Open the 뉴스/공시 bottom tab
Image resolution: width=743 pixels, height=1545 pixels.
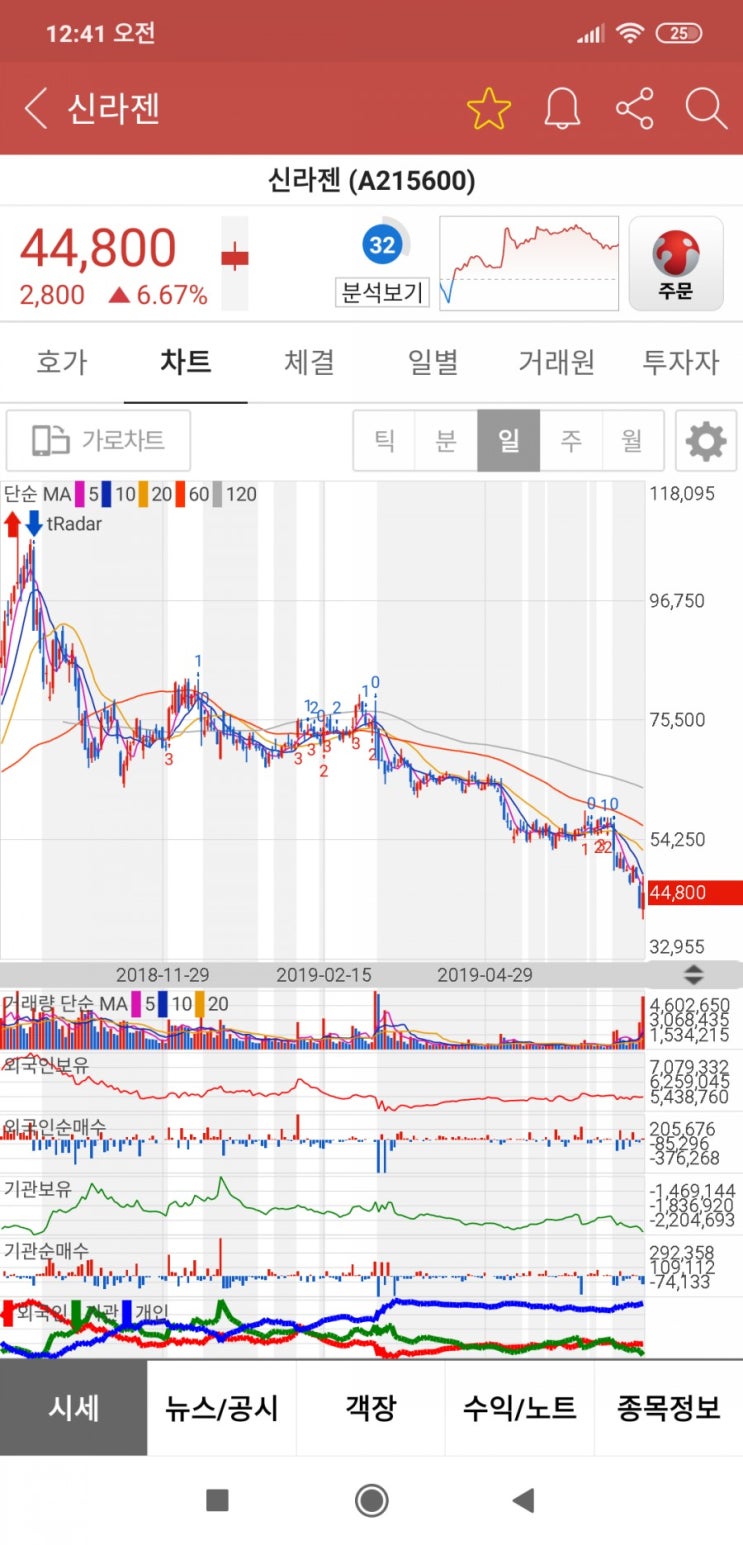pyautogui.click(x=222, y=1408)
